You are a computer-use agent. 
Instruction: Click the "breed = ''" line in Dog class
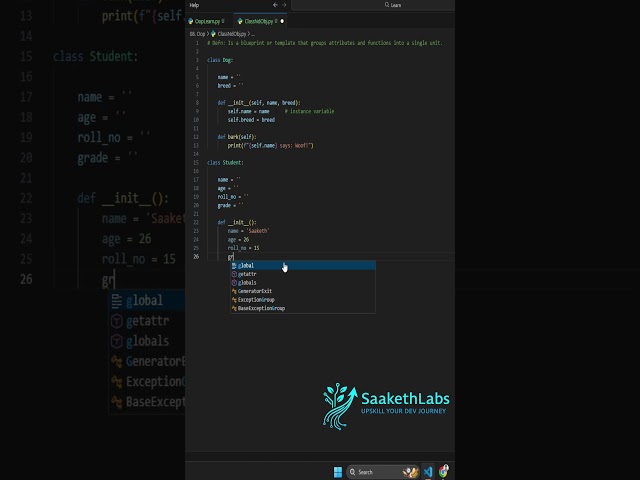coord(230,86)
